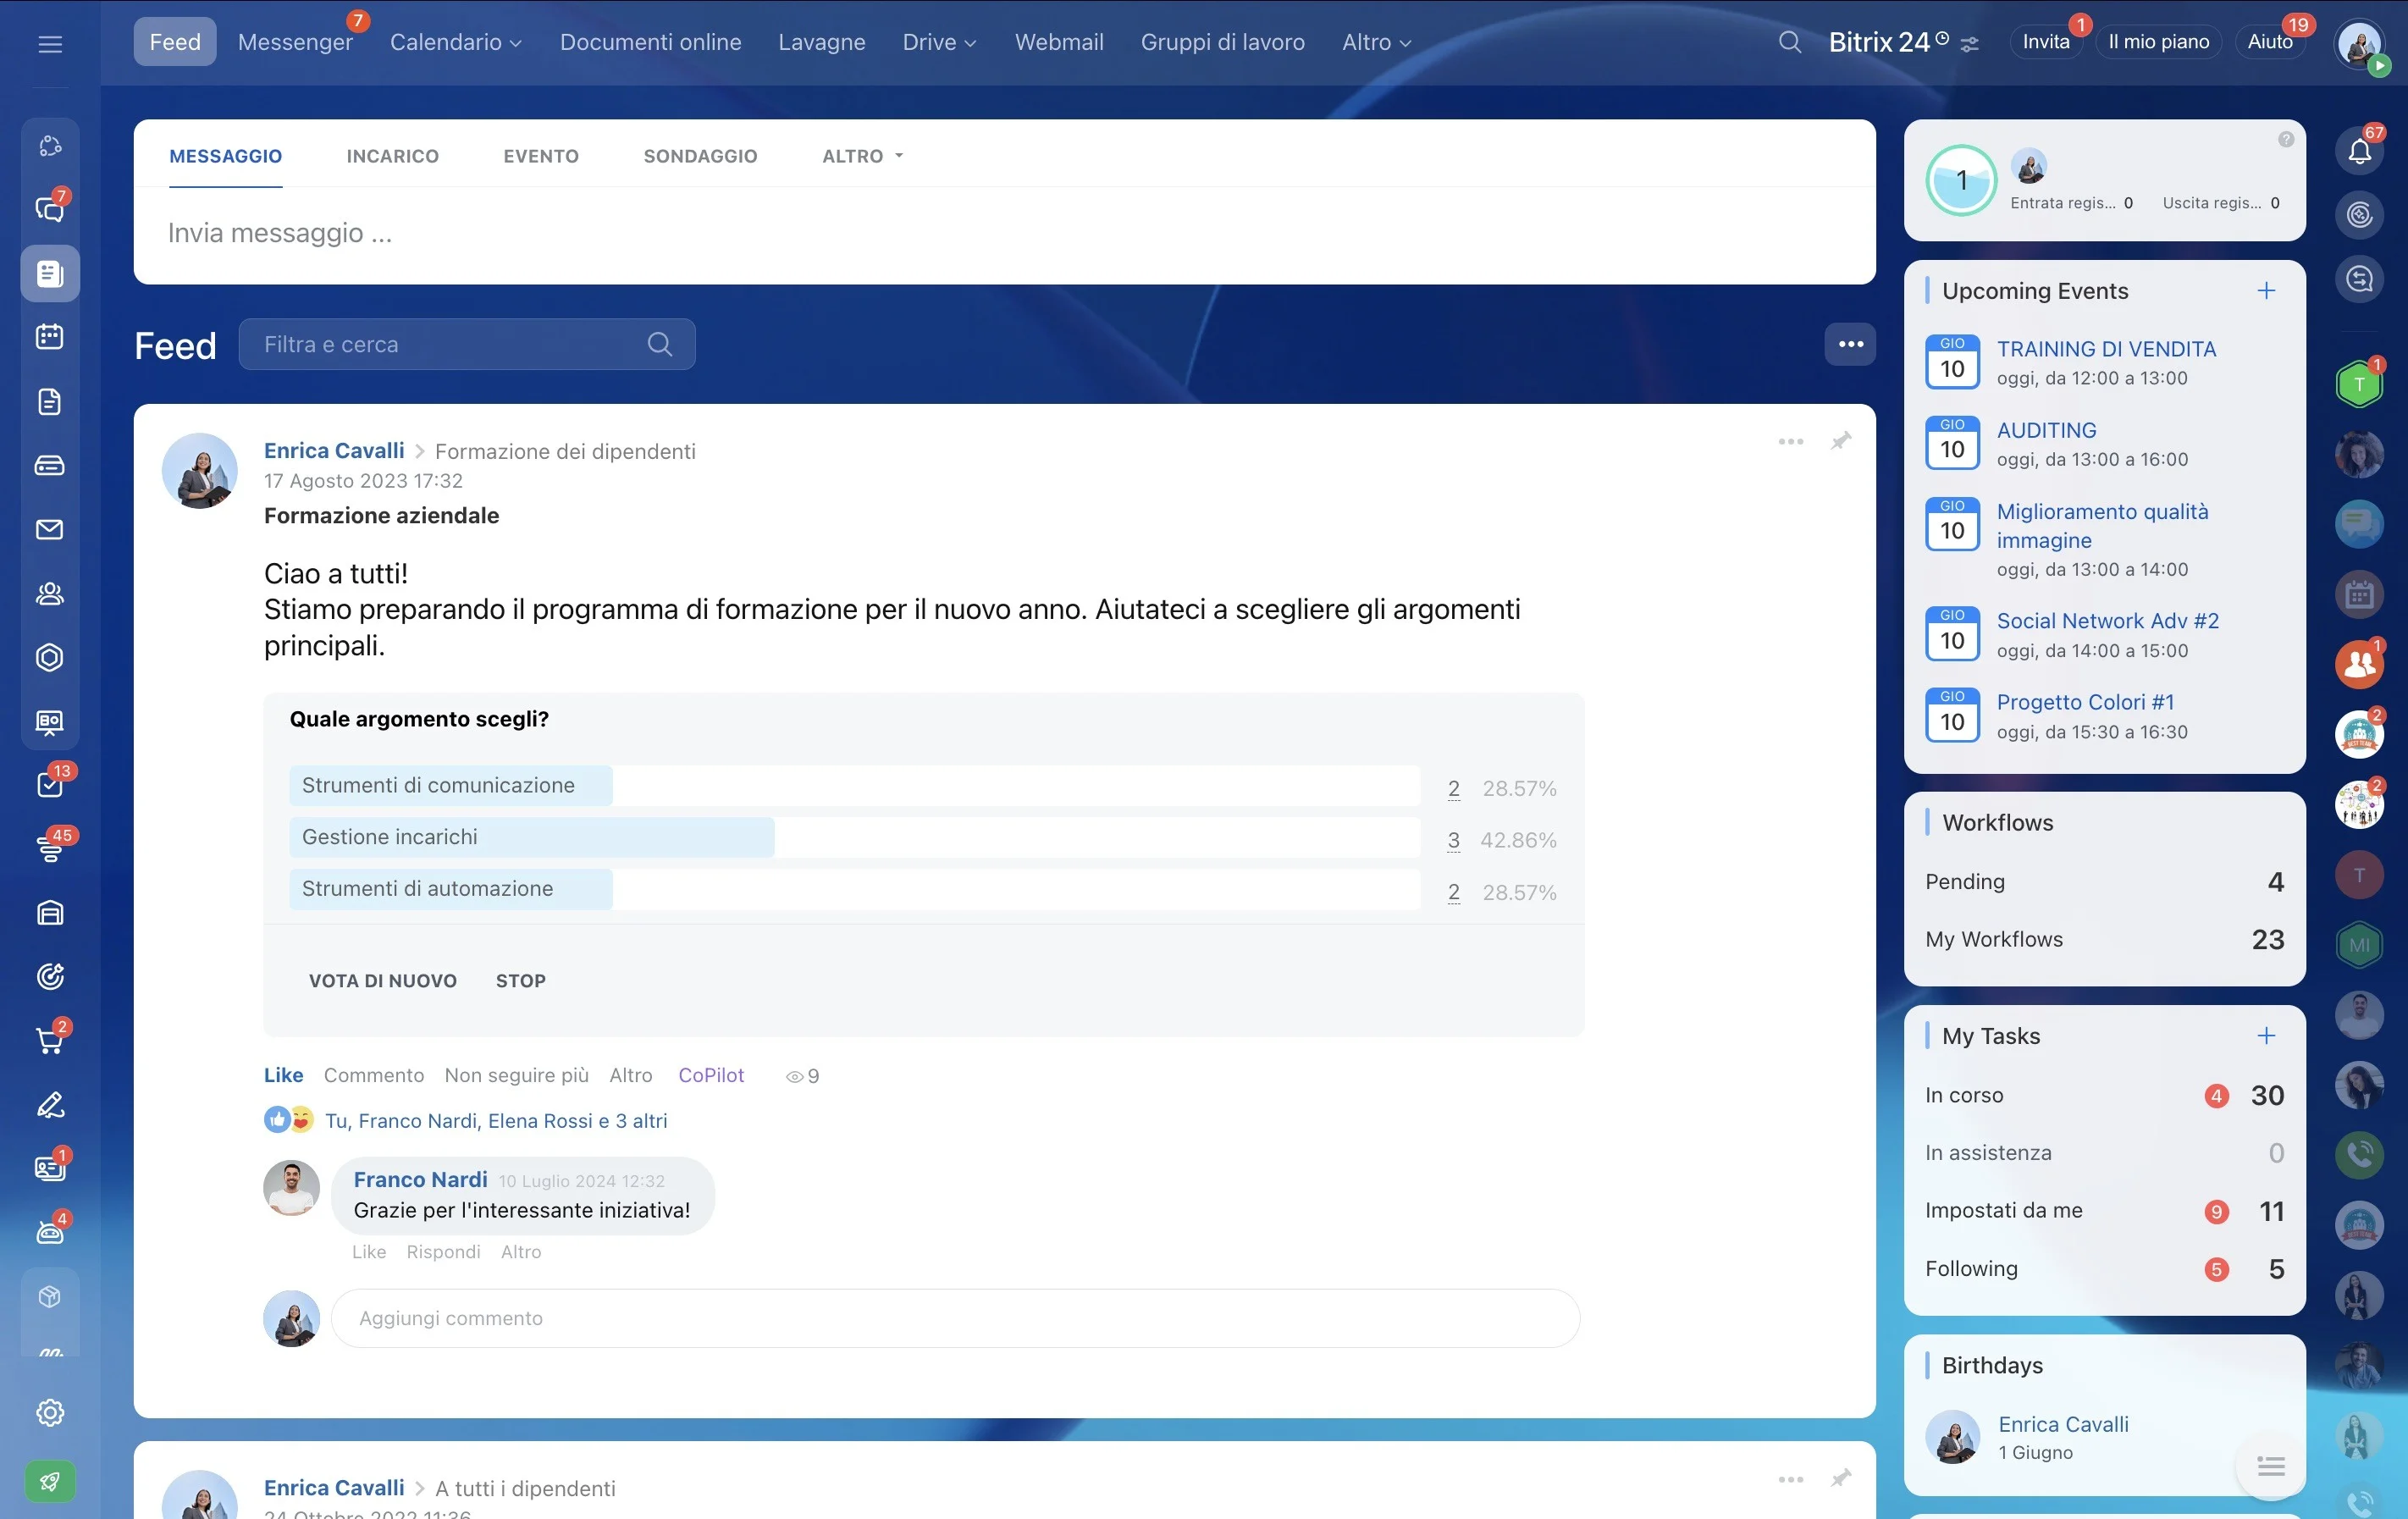
Task: Open the TRAINING DI VENDITA event link
Action: pos(2106,349)
